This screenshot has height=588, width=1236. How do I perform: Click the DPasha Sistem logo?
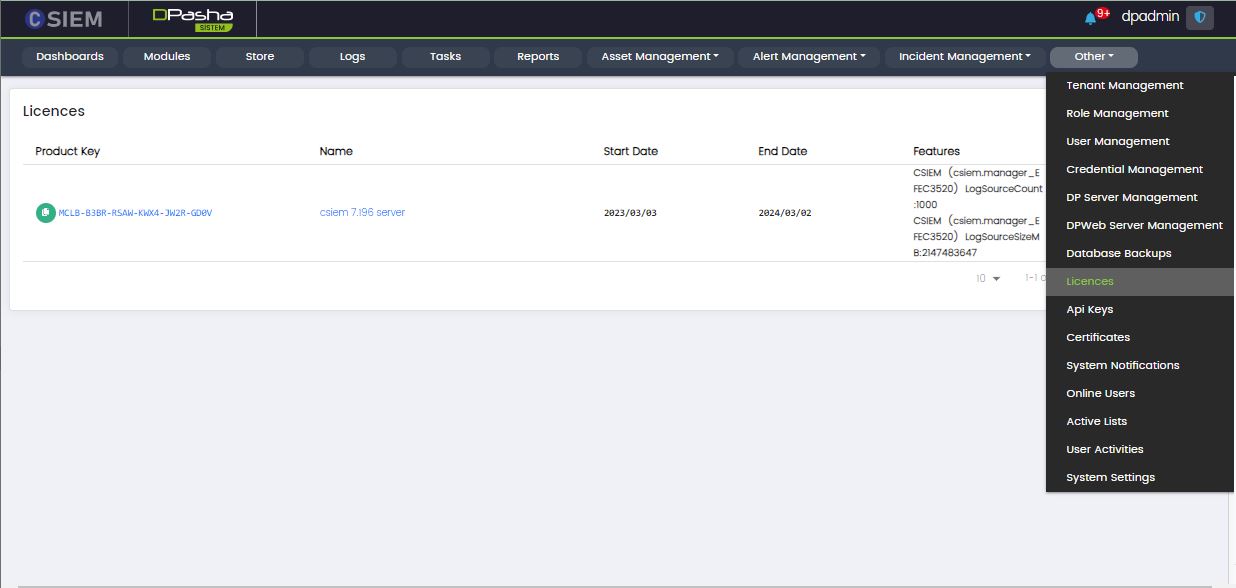point(192,19)
